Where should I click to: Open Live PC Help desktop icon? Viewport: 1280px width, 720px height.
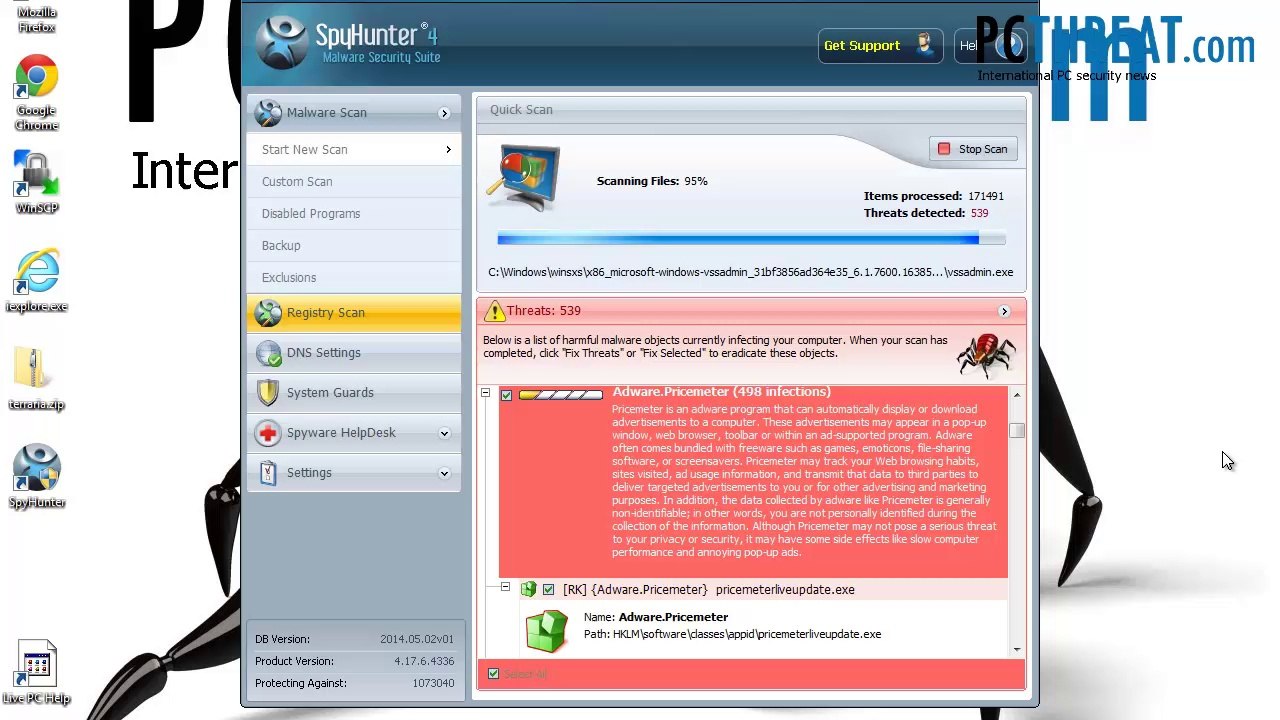37,673
